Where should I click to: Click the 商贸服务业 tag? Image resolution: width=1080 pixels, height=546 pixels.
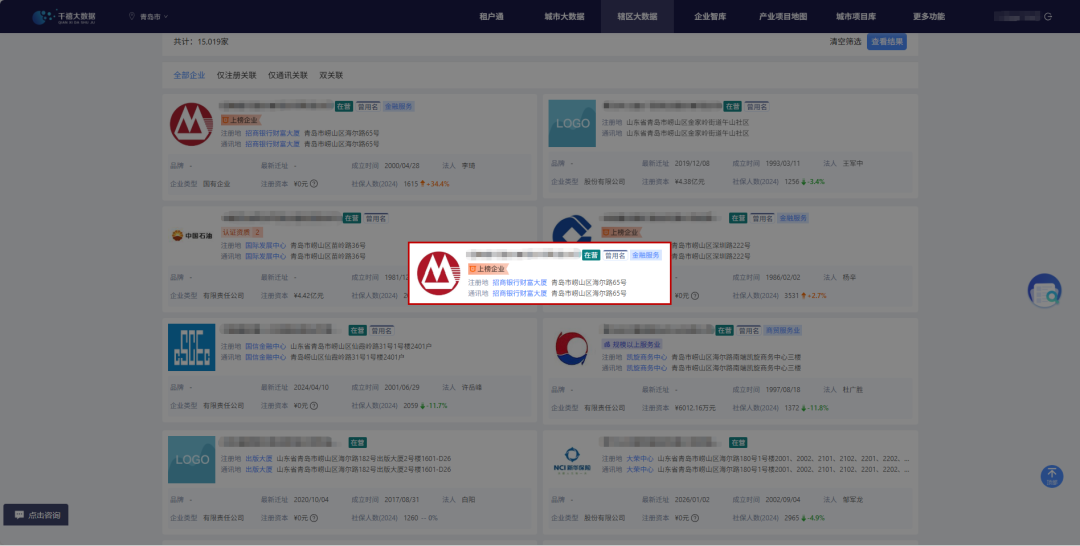pos(782,330)
